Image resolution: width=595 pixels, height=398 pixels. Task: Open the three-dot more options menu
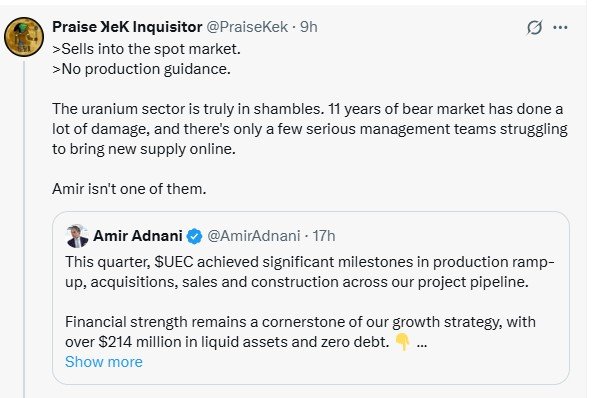click(560, 27)
